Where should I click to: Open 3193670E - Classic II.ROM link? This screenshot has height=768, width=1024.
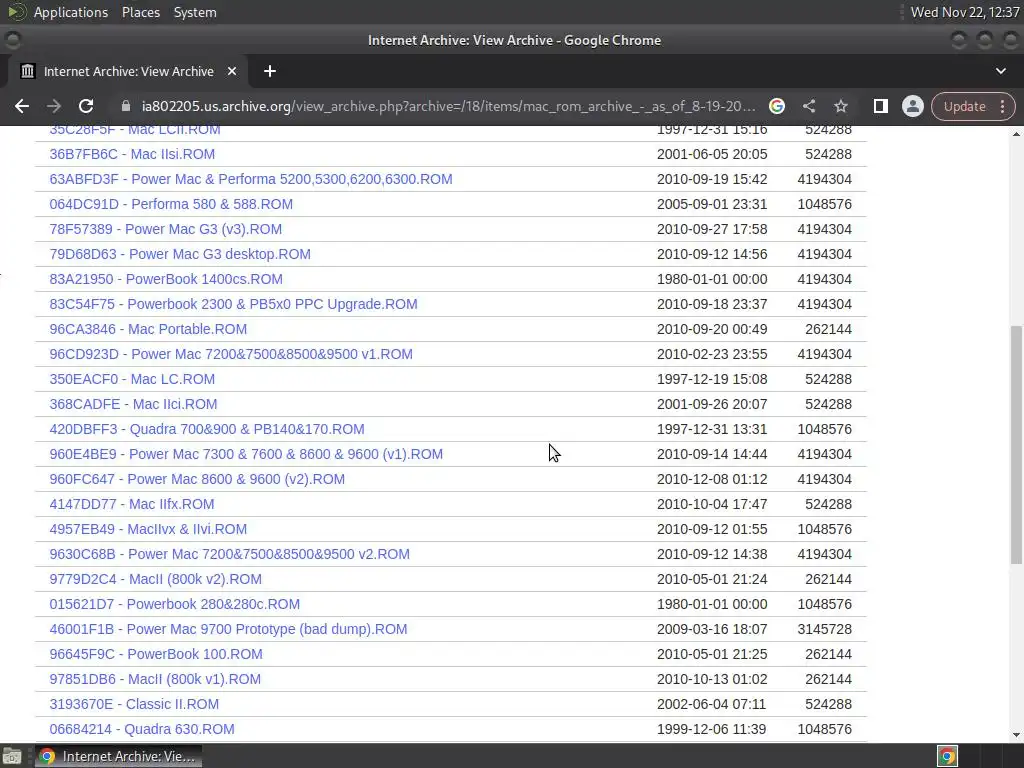tap(134, 704)
